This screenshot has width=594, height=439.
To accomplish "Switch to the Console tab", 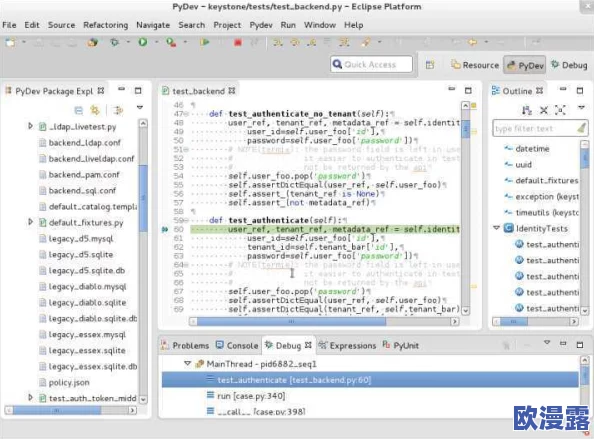I will (x=237, y=345).
